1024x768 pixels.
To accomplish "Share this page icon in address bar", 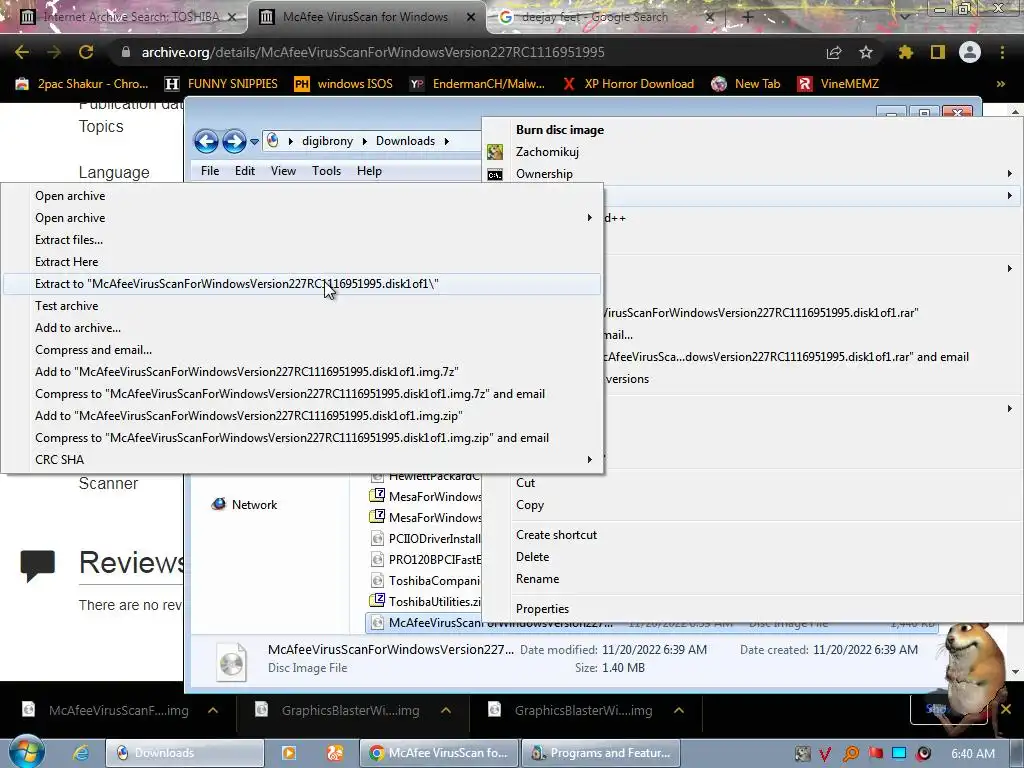I will (834, 52).
